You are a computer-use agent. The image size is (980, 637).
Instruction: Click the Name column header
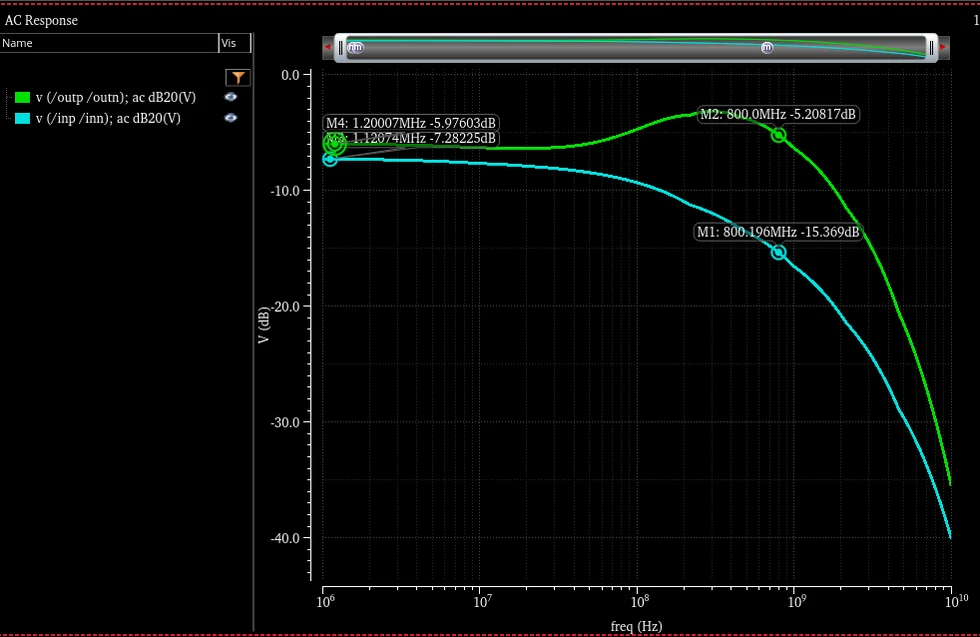109,43
